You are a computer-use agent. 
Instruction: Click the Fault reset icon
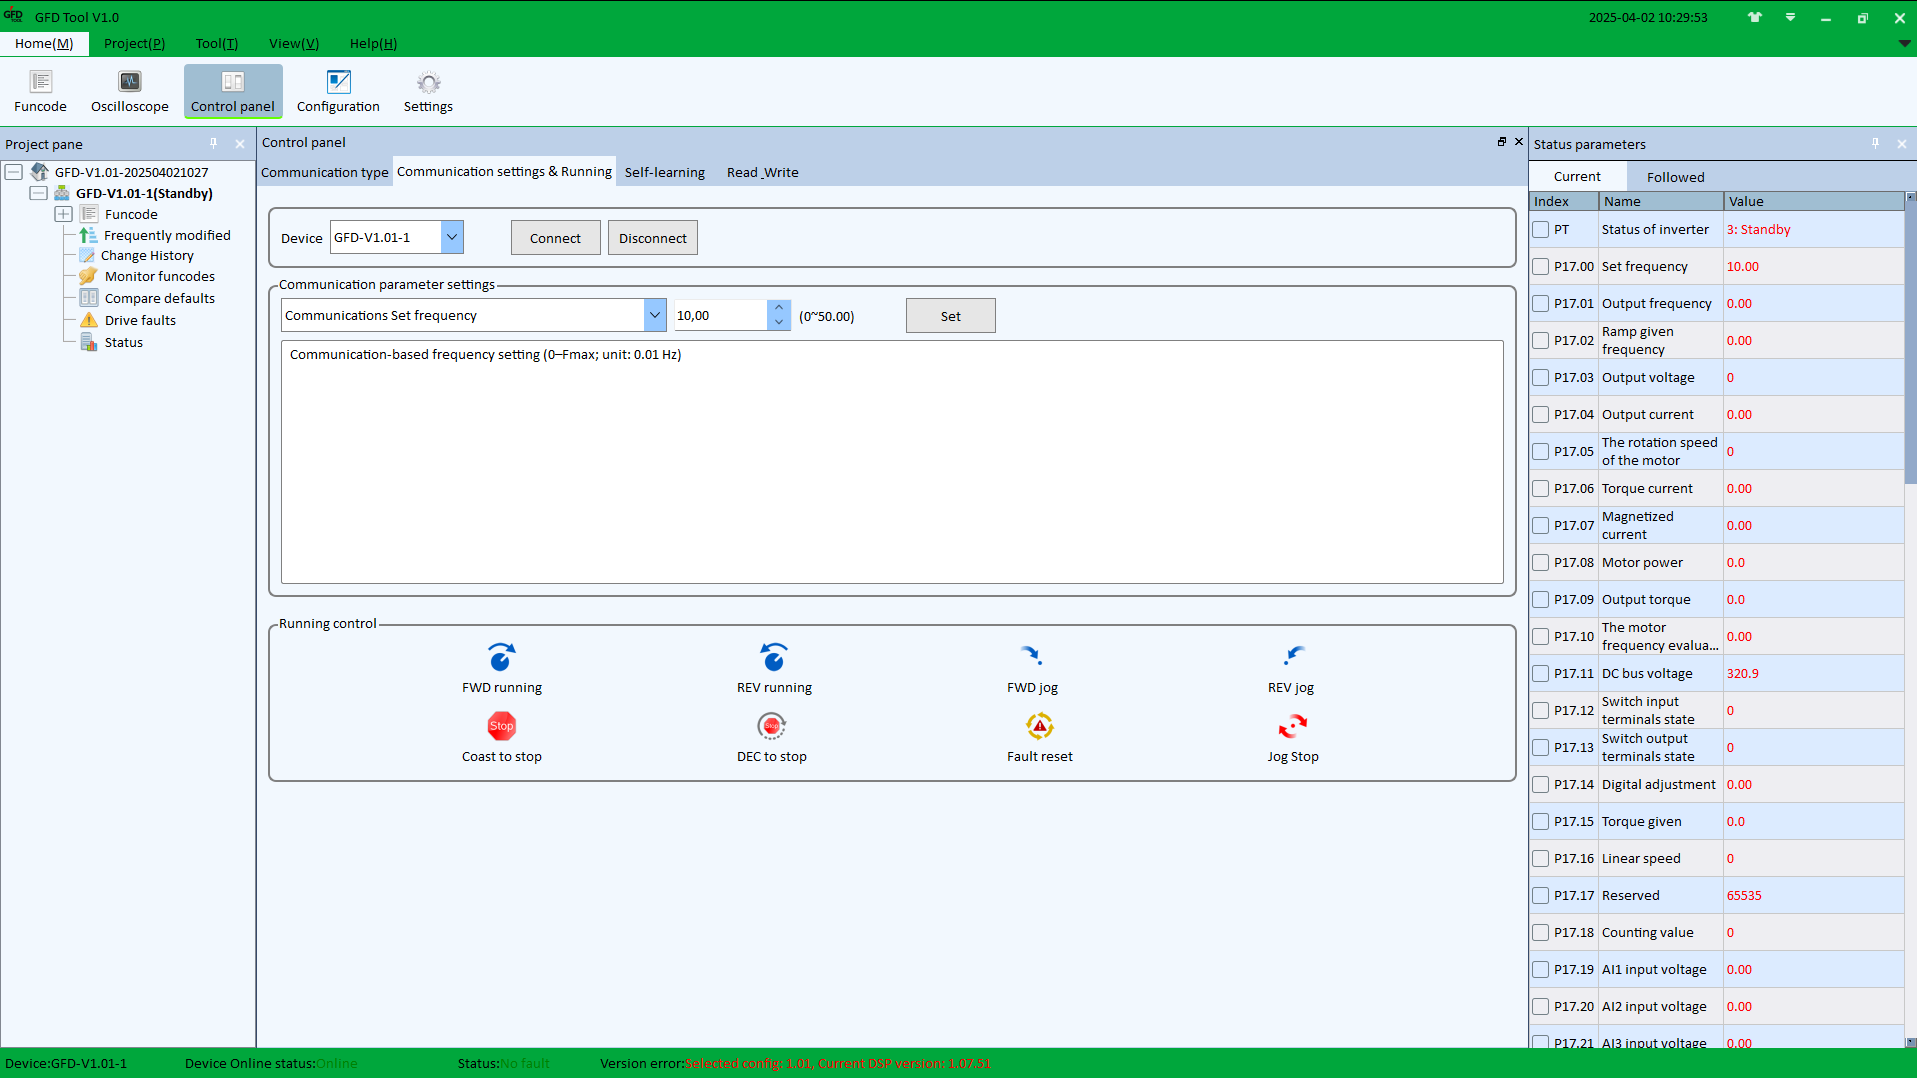pyautogui.click(x=1040, y=726)
